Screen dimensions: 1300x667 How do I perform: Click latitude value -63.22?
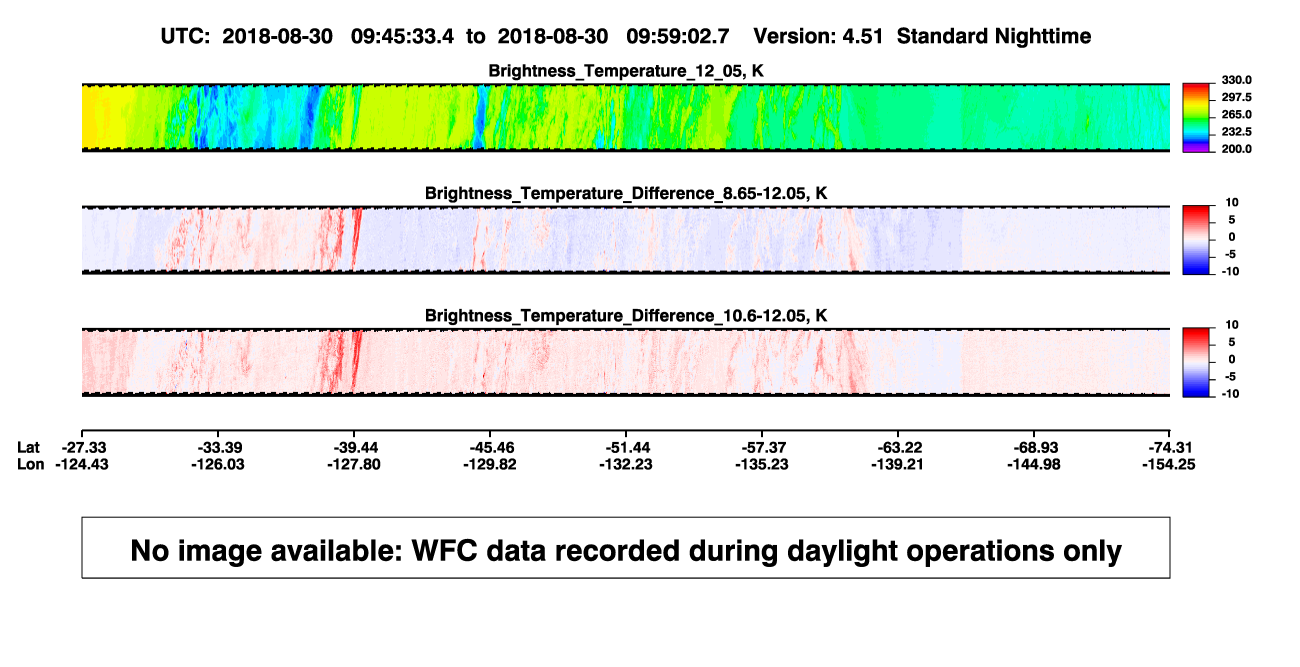coord(898,447)
